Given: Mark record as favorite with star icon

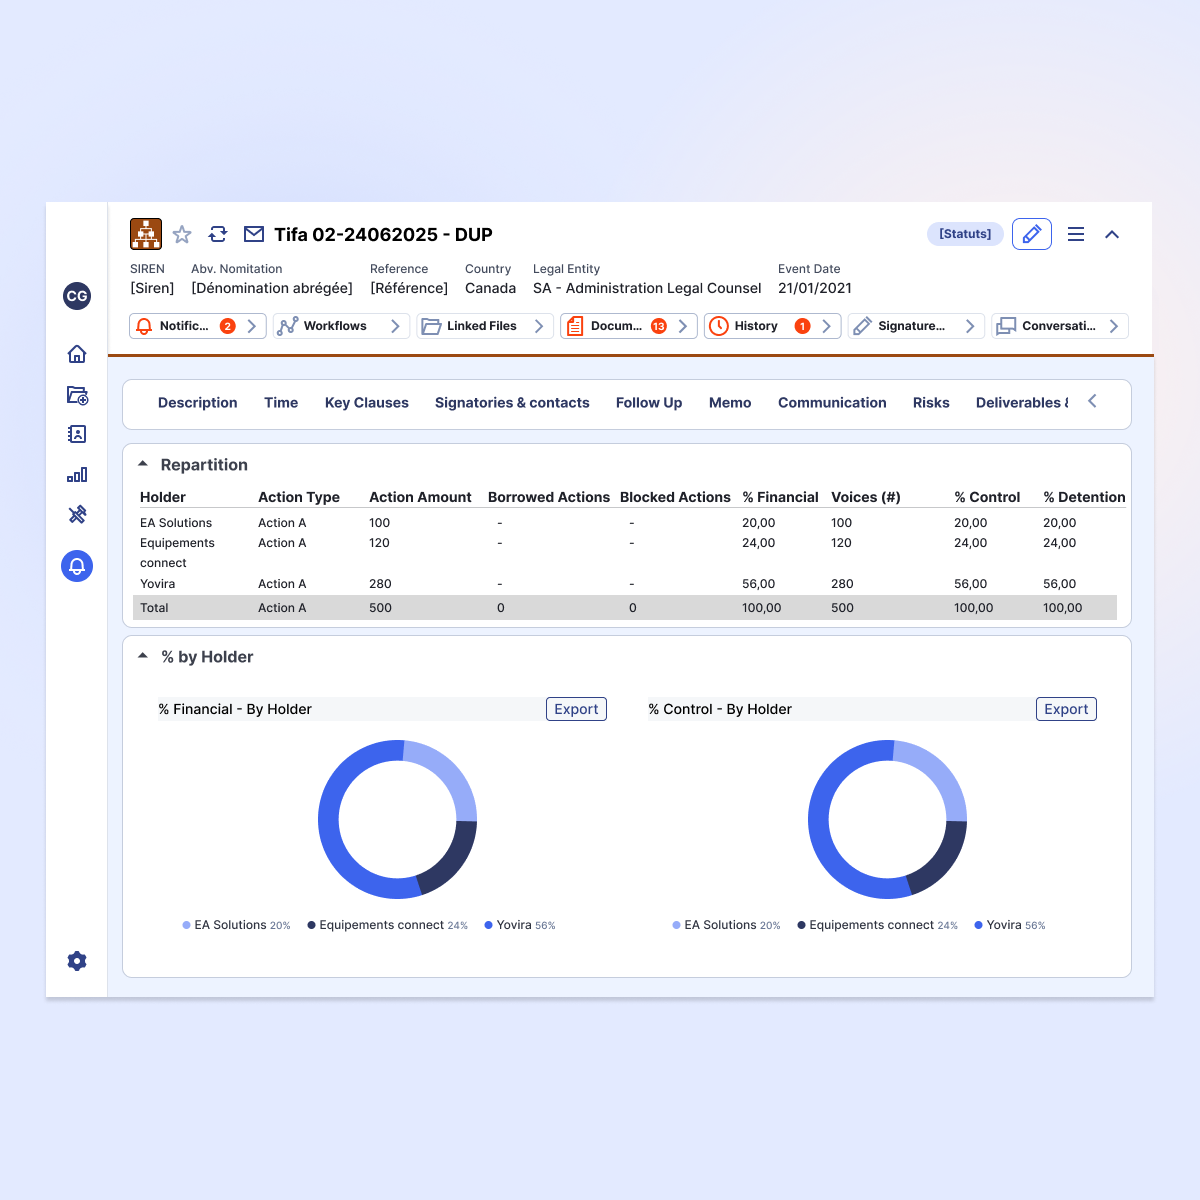Looking at the screenshot, I should click(x=182, y=234).
